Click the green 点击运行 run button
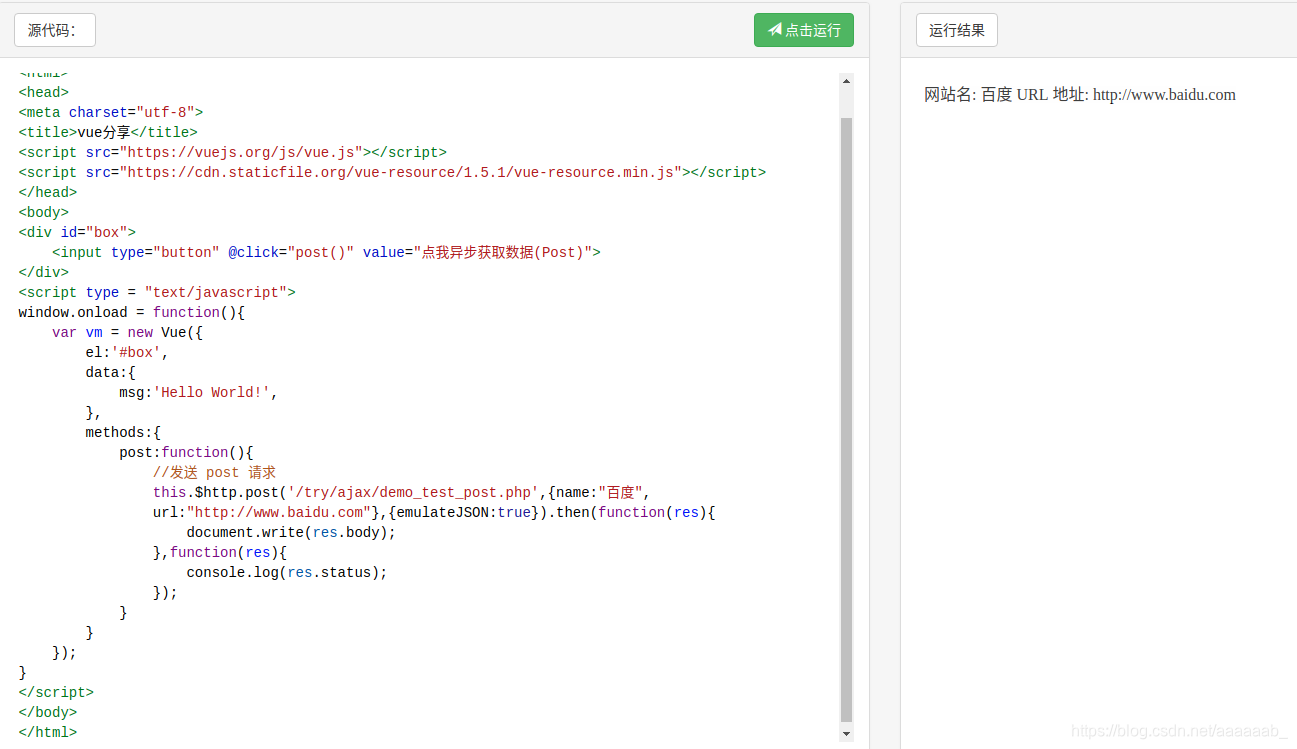Image resolution: width=1297 pixels, height=749 pixels. [x=803, y=30]
